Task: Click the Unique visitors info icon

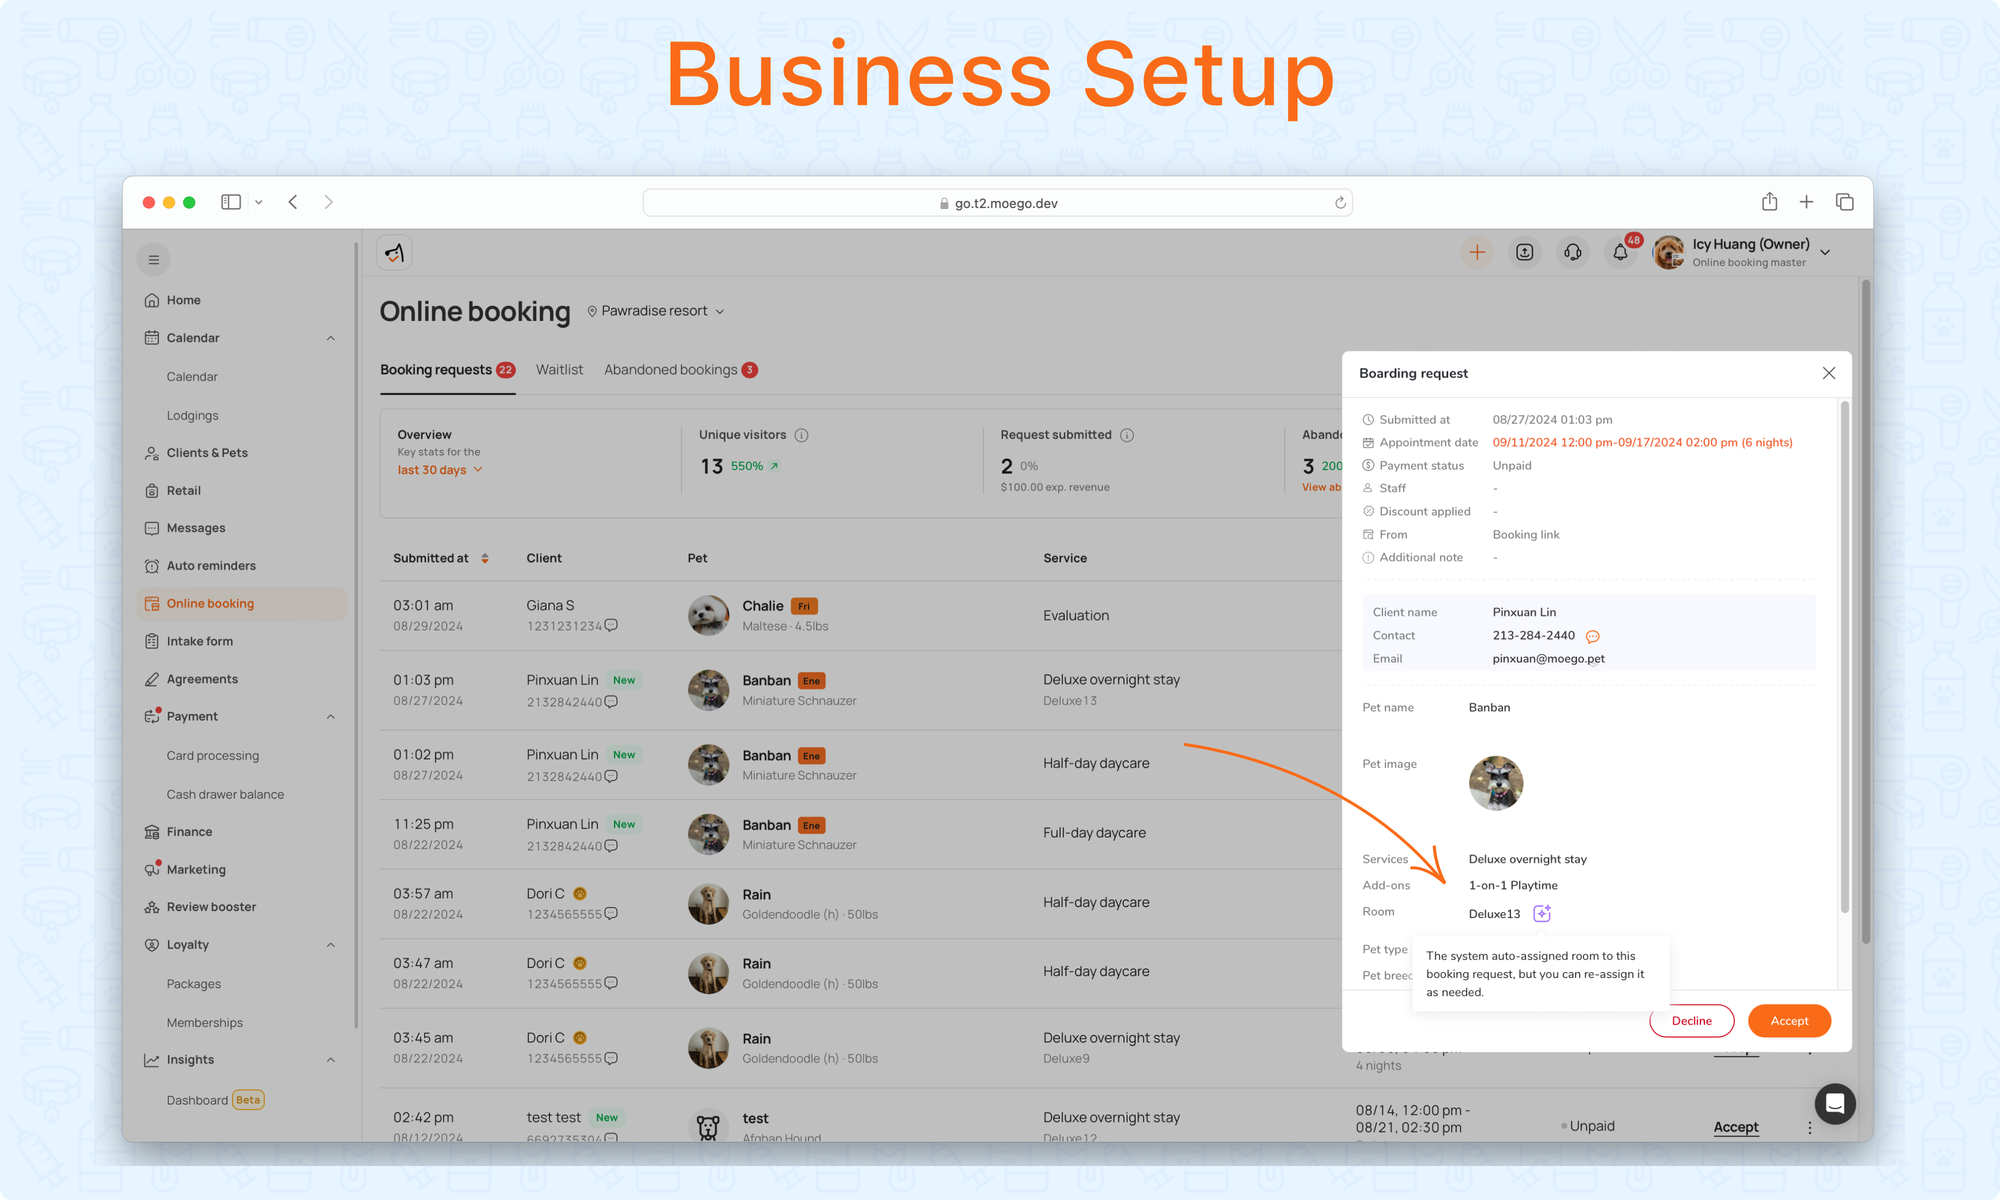Action: [801, 435]
